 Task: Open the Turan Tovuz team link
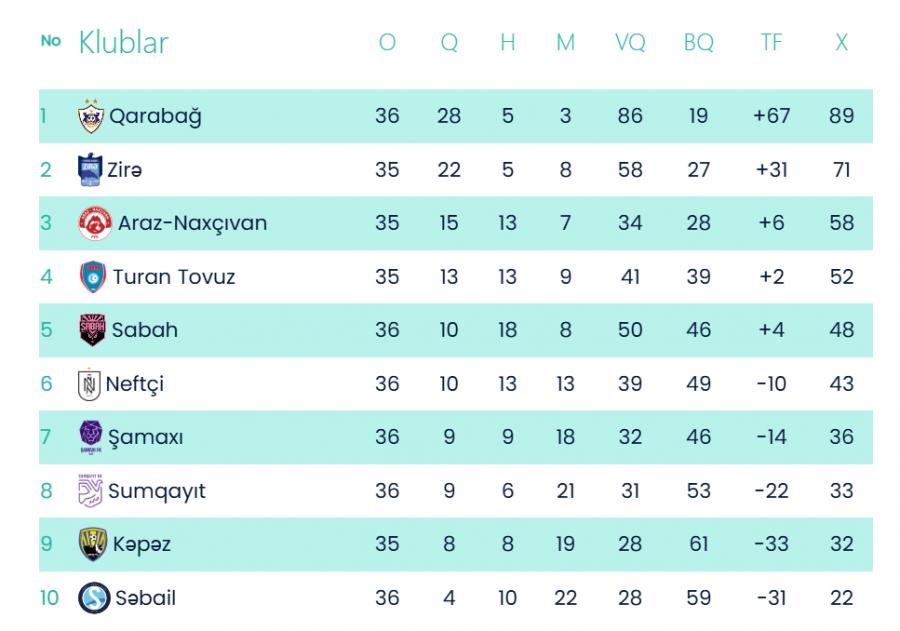[174, 277]
